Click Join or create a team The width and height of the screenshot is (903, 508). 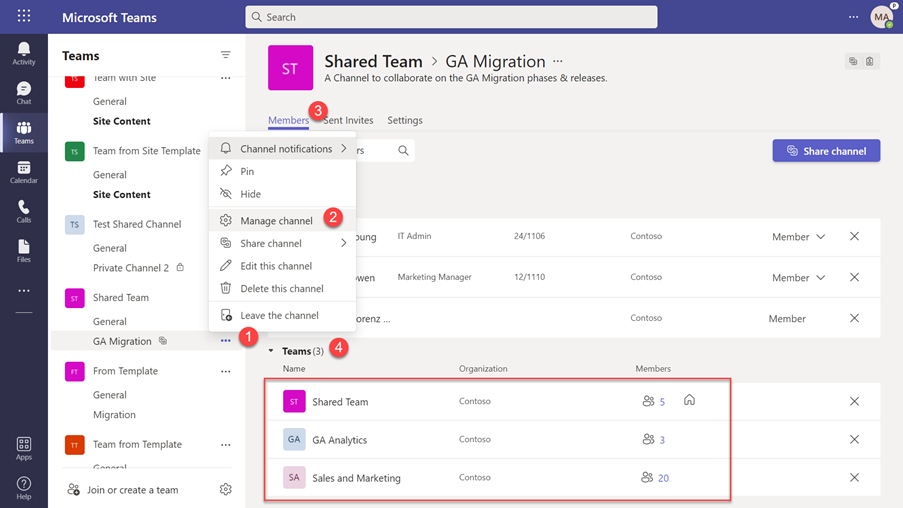pos(132,490)
